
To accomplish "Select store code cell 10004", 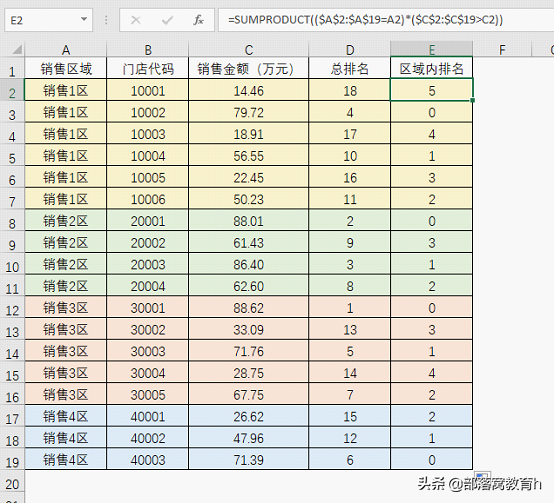I will coord(148,156).
